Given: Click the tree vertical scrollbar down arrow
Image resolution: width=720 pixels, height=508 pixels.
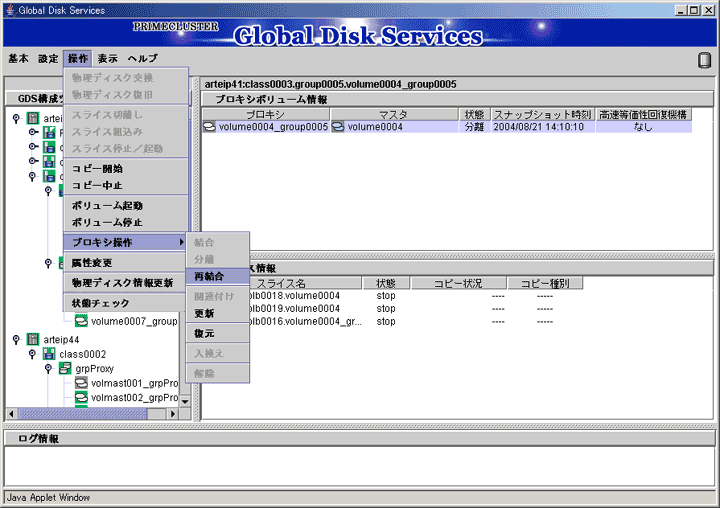Looking at the screenshot, I should (x=185, y=401).
